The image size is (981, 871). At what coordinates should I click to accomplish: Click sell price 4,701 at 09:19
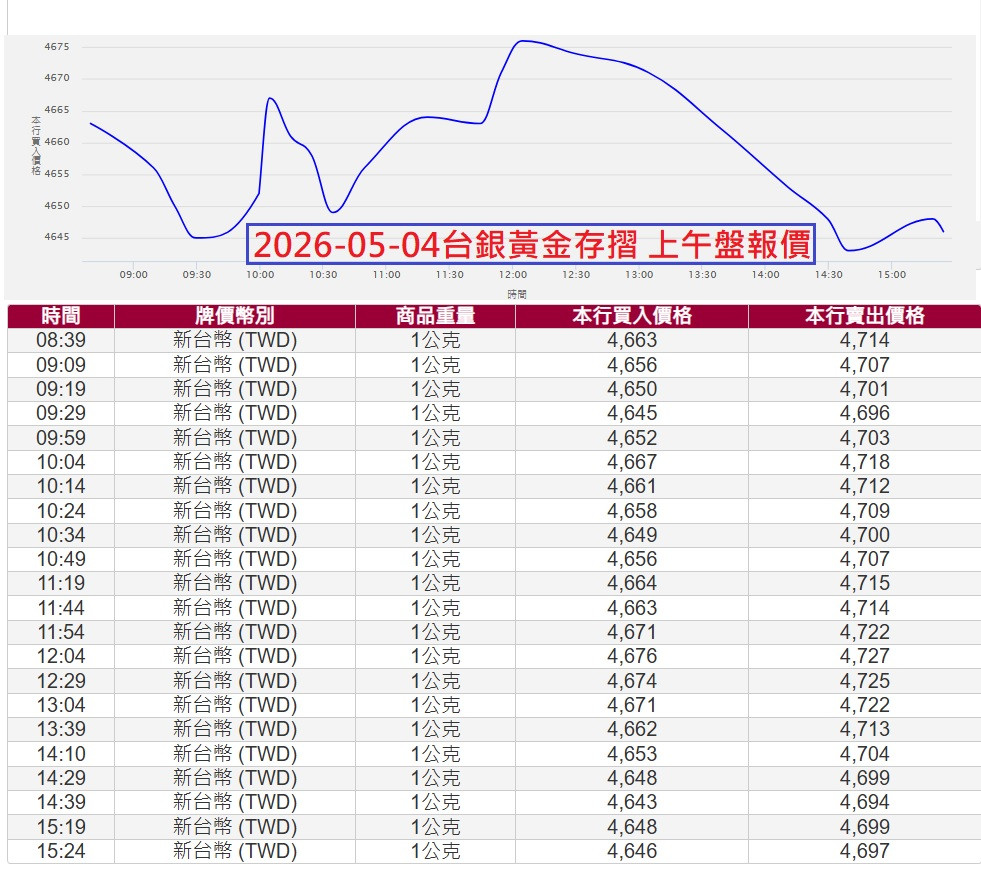point(865,389)
